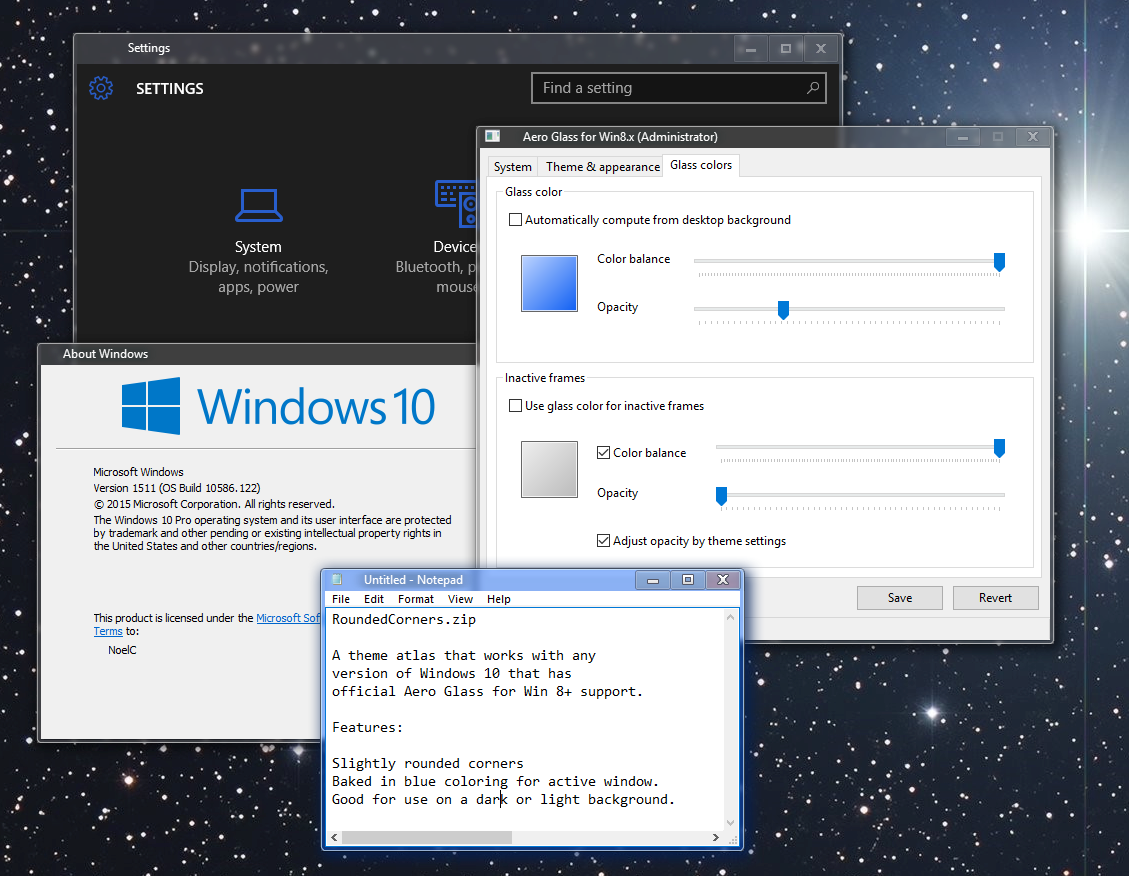The image size is (1129, 876).
Task: Uncheck Adjust opacity by theme settings
Action: pos(603,541)
